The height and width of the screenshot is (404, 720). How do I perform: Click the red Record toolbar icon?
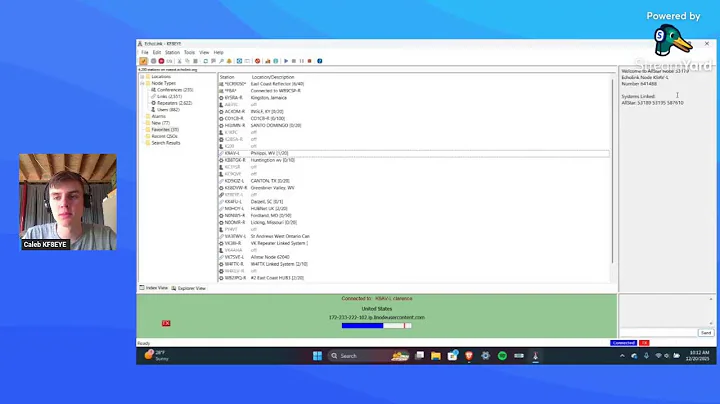(x=309, y=61)
